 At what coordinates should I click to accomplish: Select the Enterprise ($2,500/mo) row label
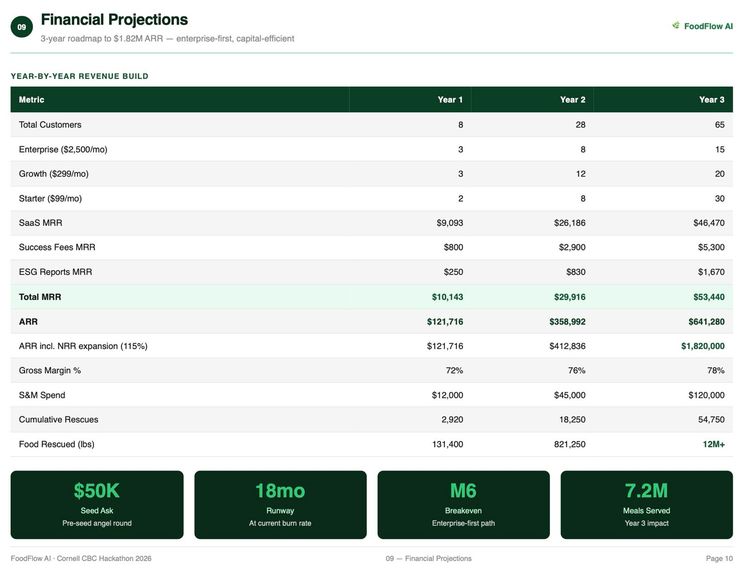point(63,150)
